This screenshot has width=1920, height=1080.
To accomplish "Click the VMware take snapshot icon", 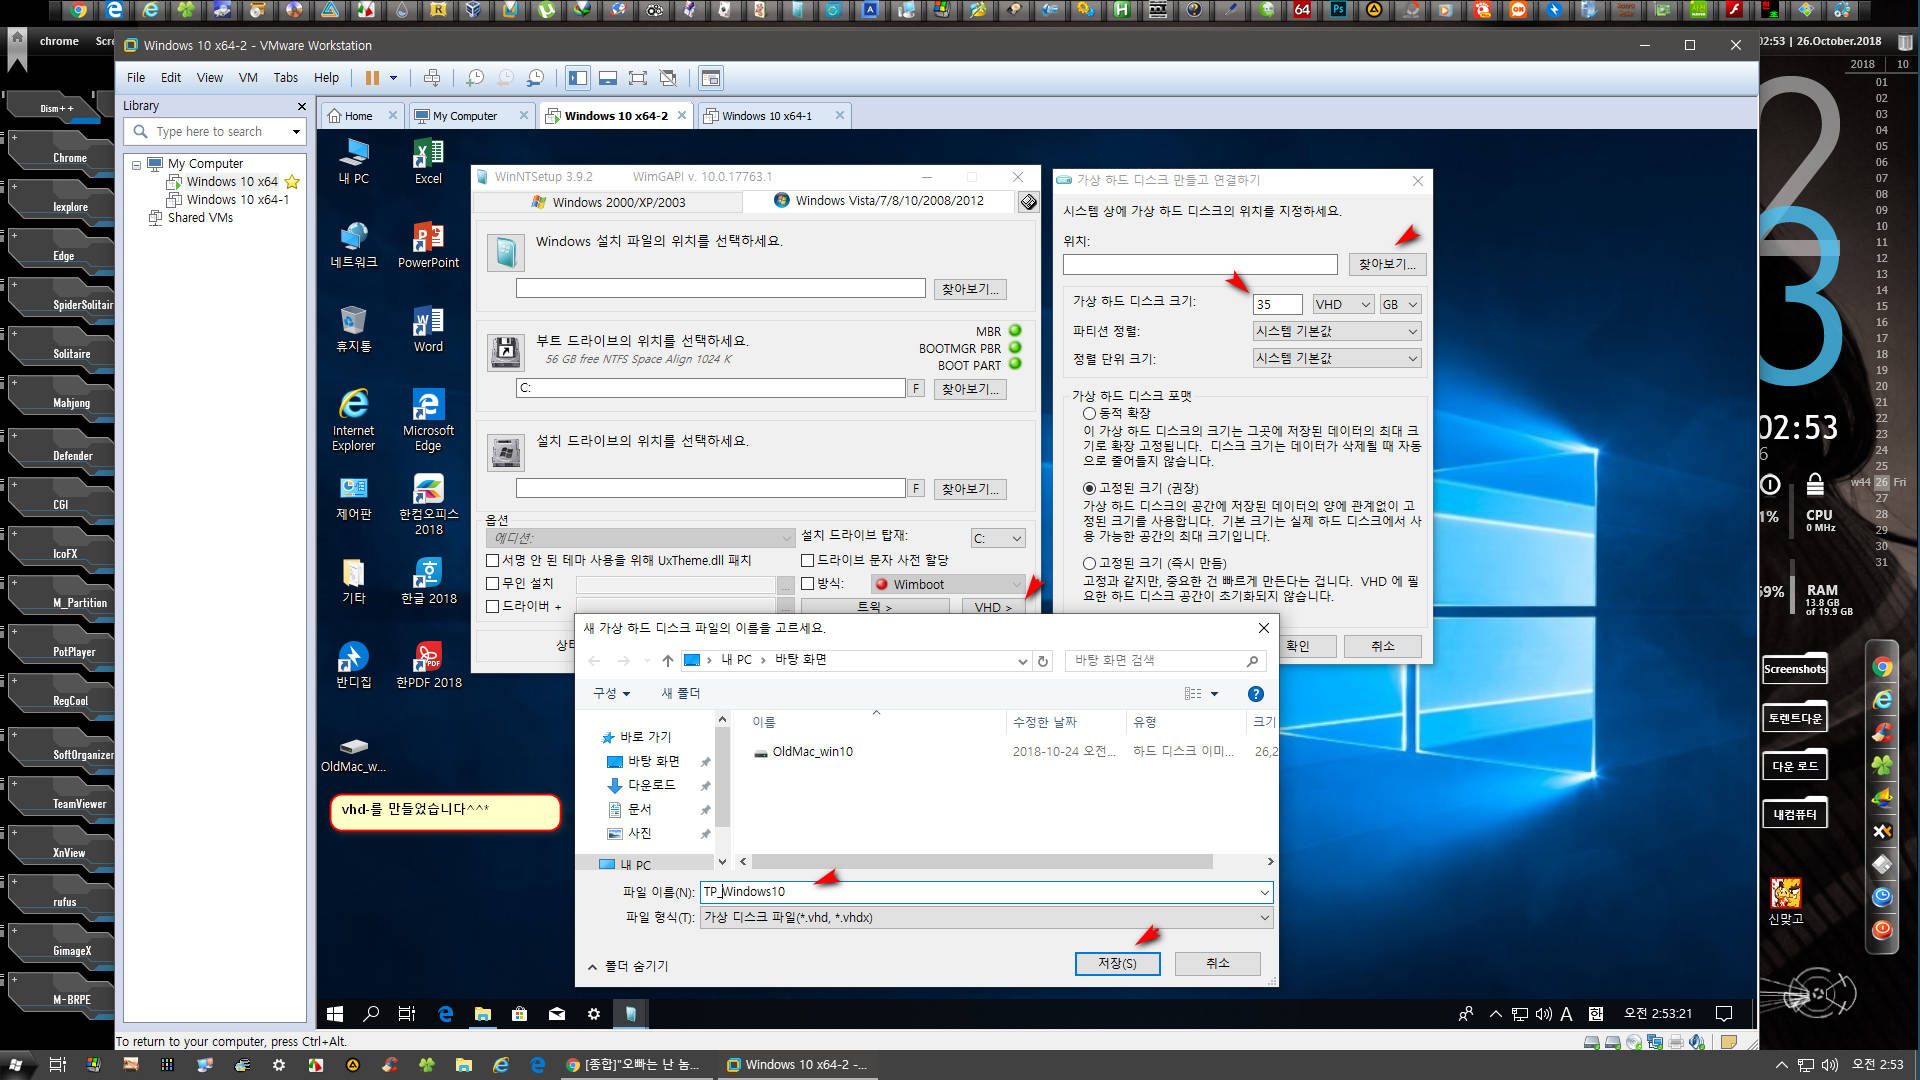I will (475, 78).
